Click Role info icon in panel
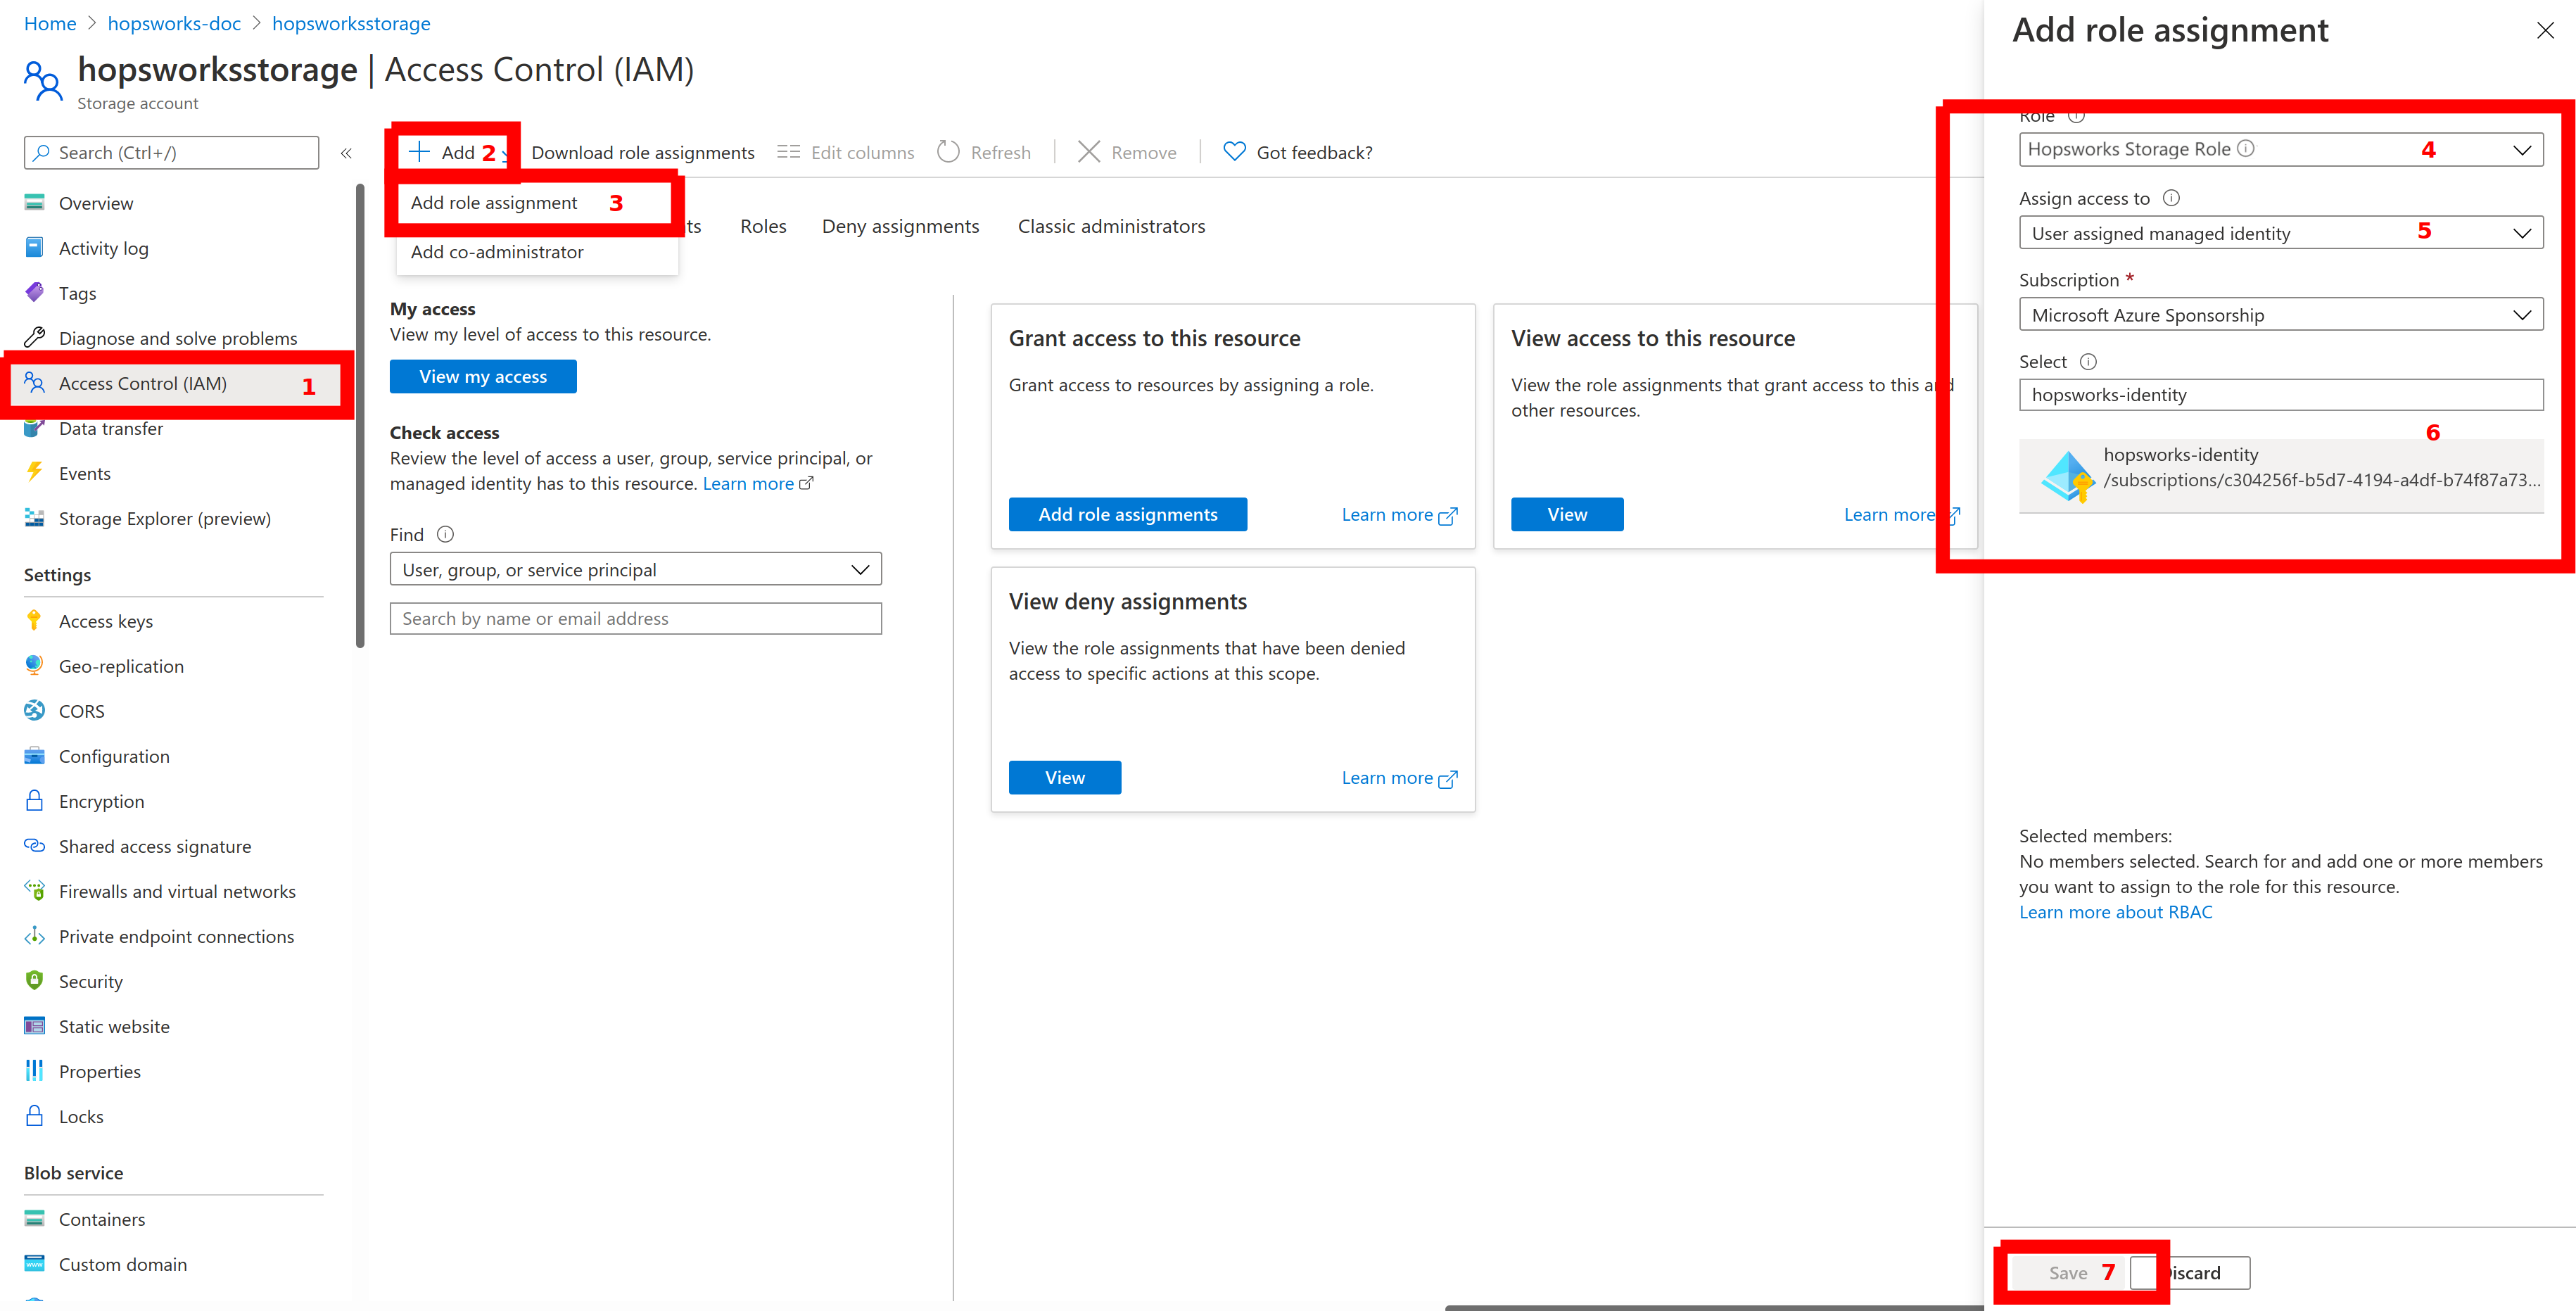The height and width of the screenshot is (1311, 2576). pos(2076,116)
